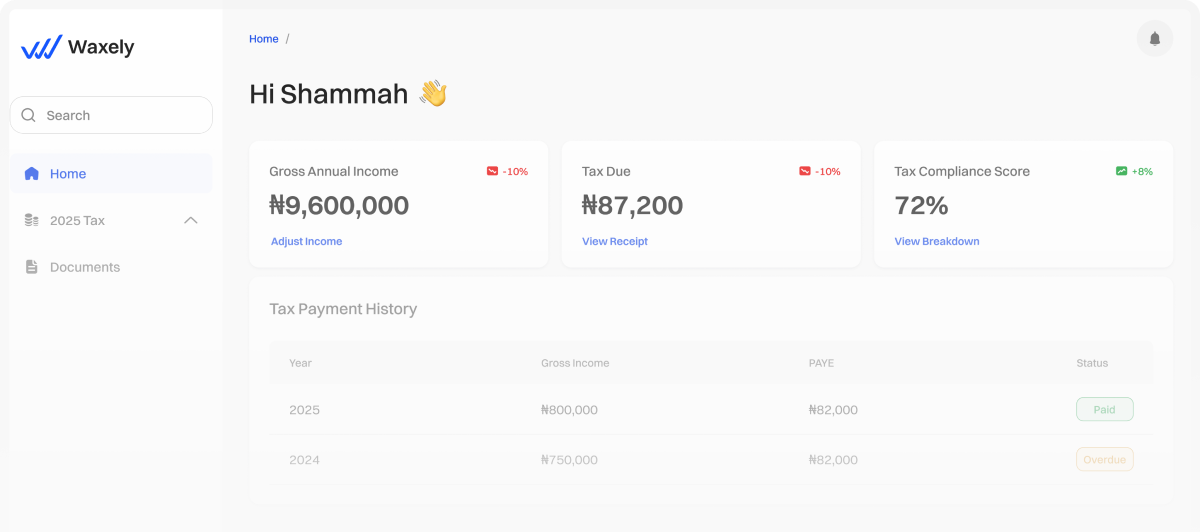
Task: Click the Waxely logo icon
Action: (x=41, y=47)
